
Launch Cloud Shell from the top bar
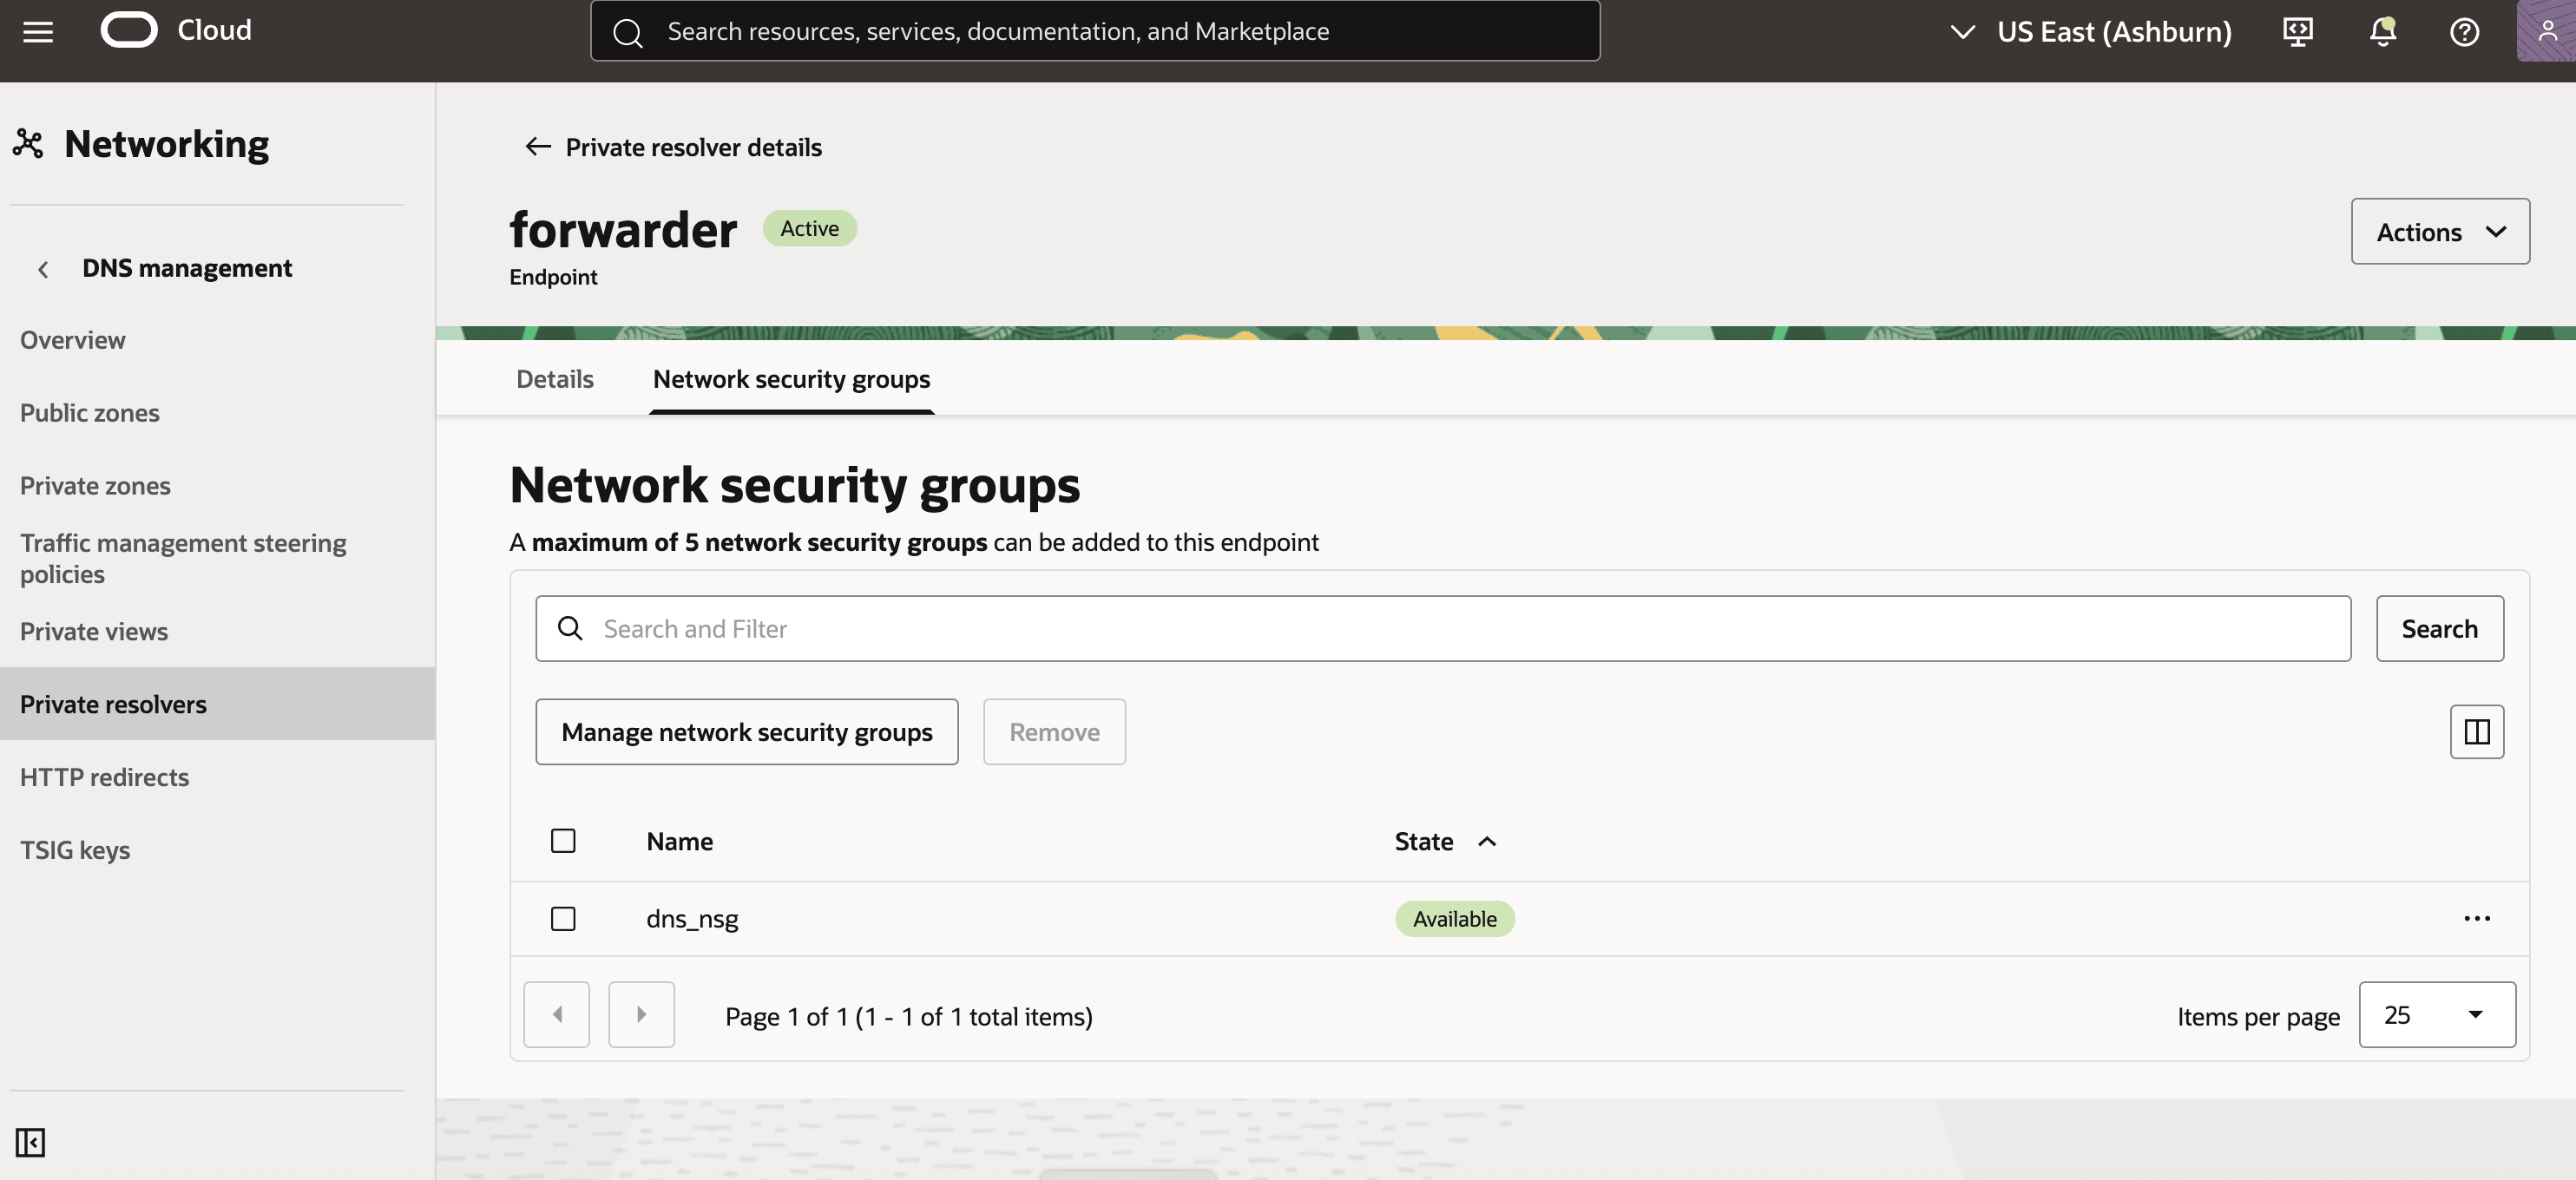coord(2297,31)
